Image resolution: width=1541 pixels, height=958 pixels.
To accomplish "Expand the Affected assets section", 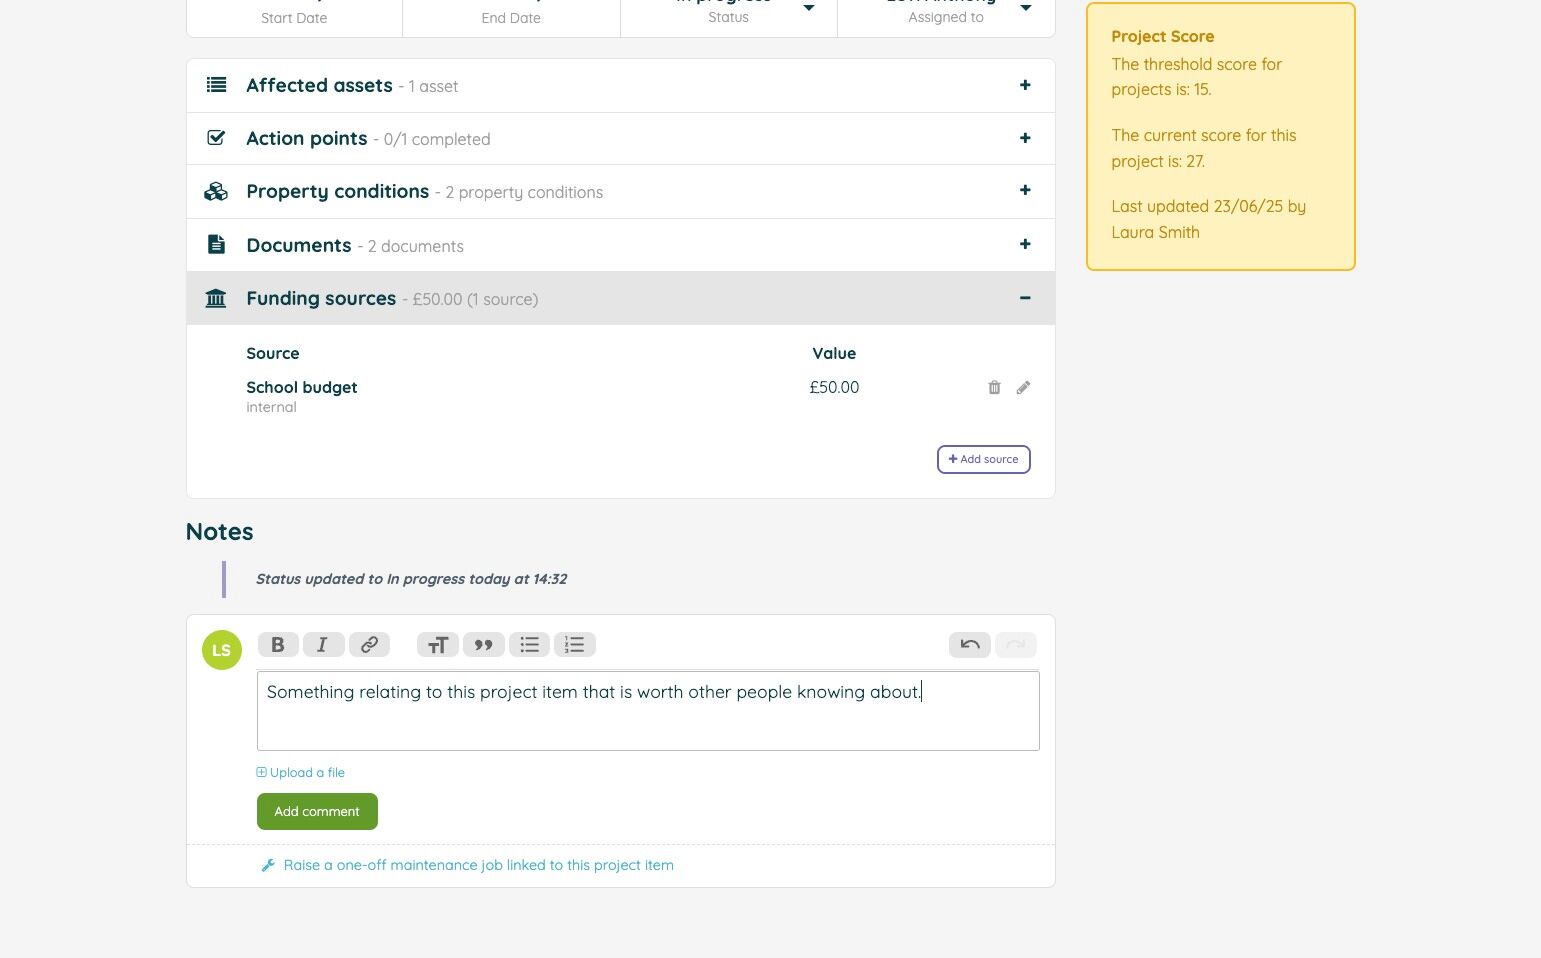I will [x=1025, y=85].
